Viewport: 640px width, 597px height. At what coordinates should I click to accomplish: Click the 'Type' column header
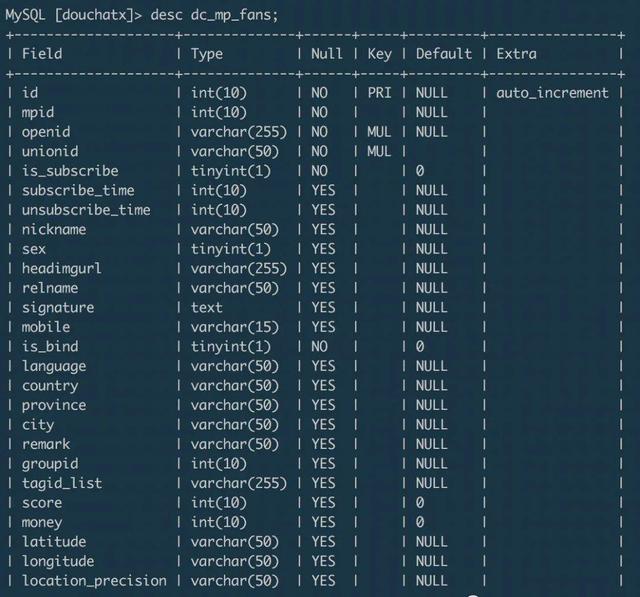[x=207, y=54]
